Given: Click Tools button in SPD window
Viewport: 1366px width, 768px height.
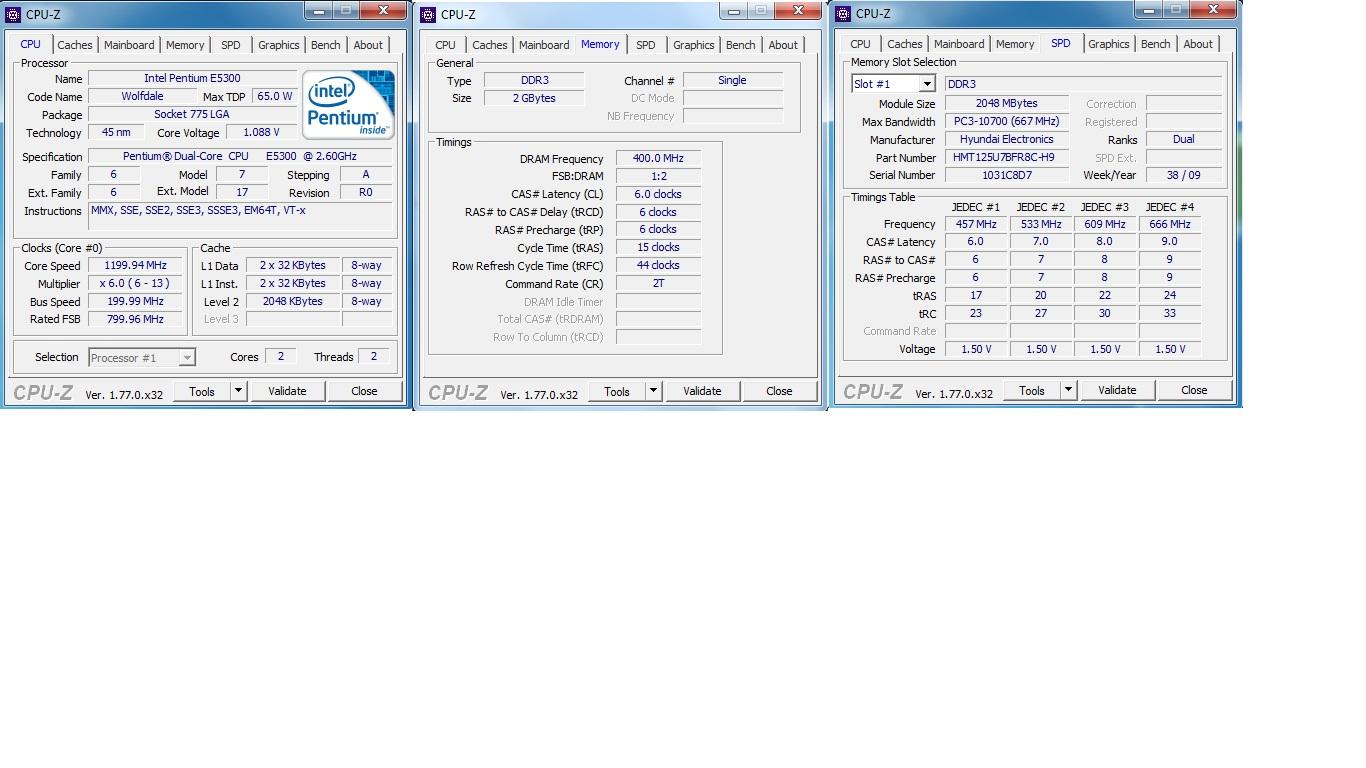Looking at the screenshot, I should click(1032, 390).
